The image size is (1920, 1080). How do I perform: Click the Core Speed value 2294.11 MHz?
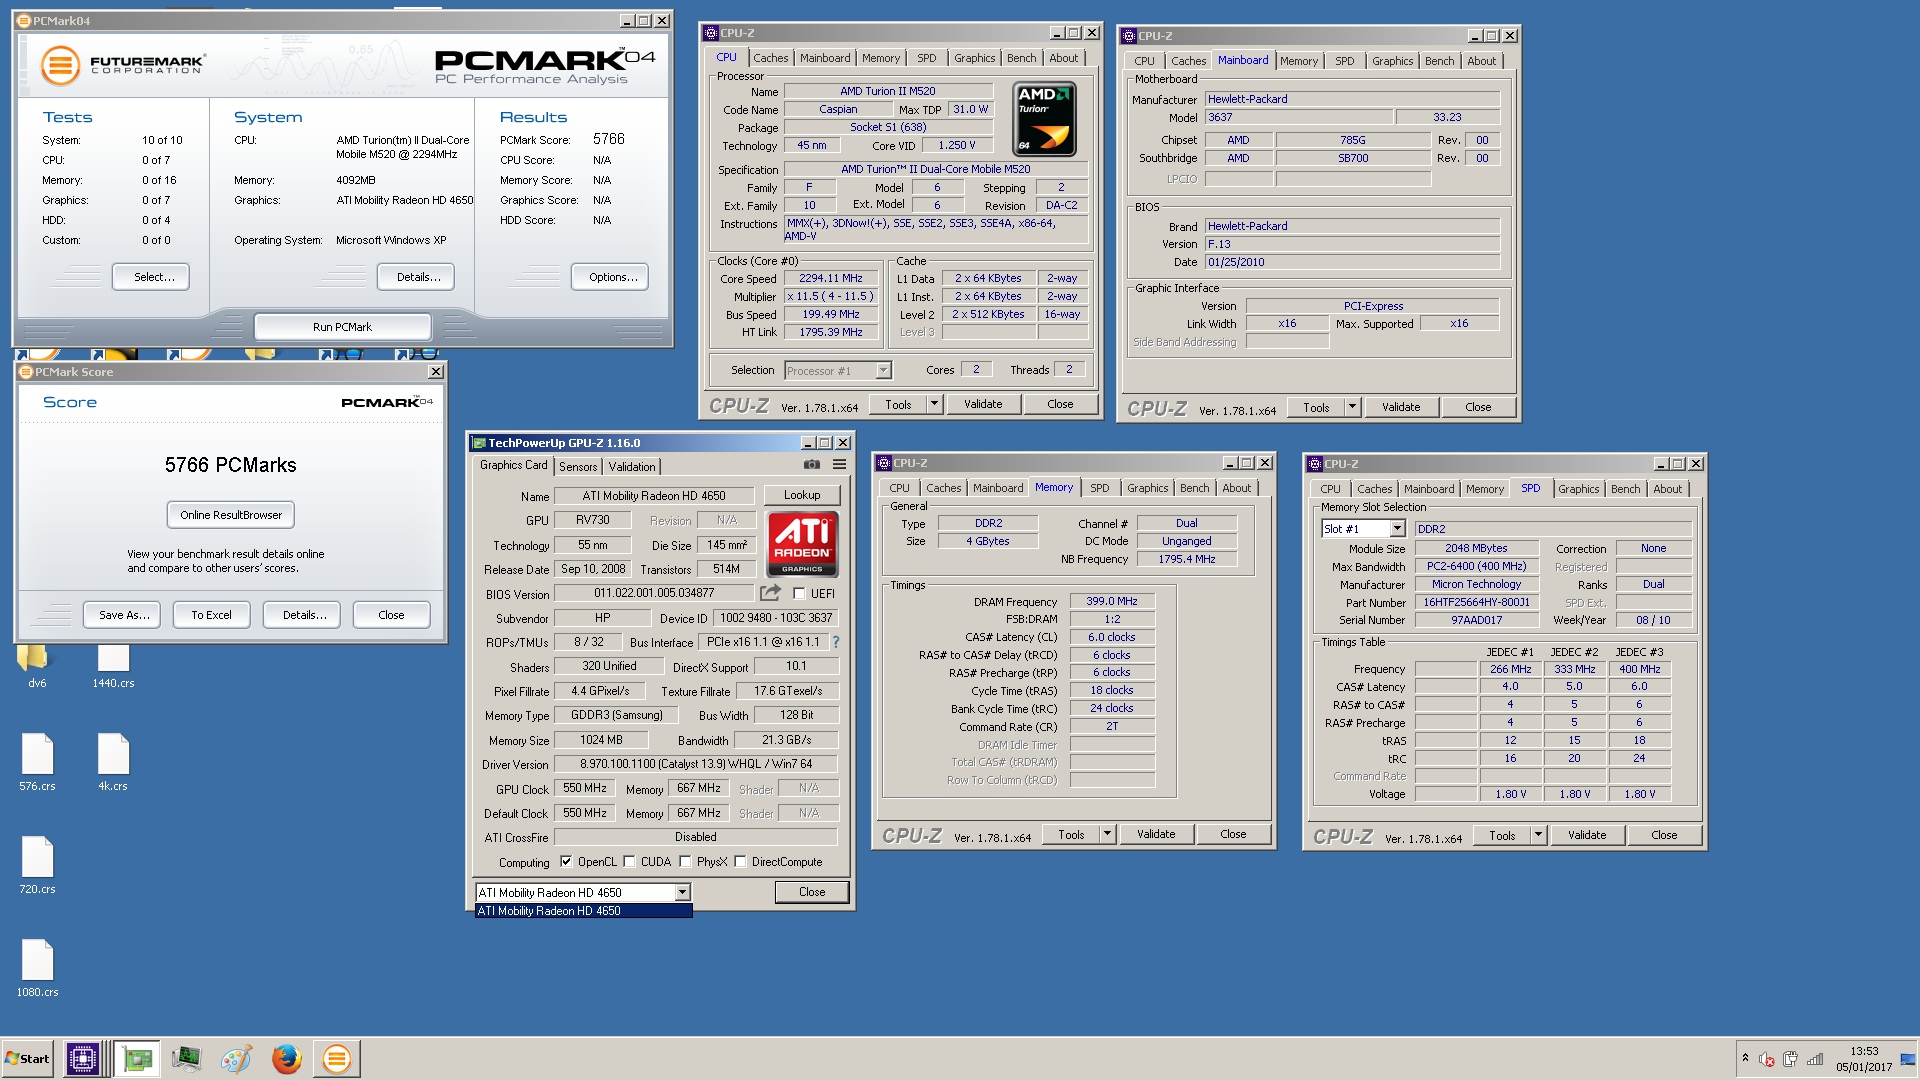click(830, 278)
